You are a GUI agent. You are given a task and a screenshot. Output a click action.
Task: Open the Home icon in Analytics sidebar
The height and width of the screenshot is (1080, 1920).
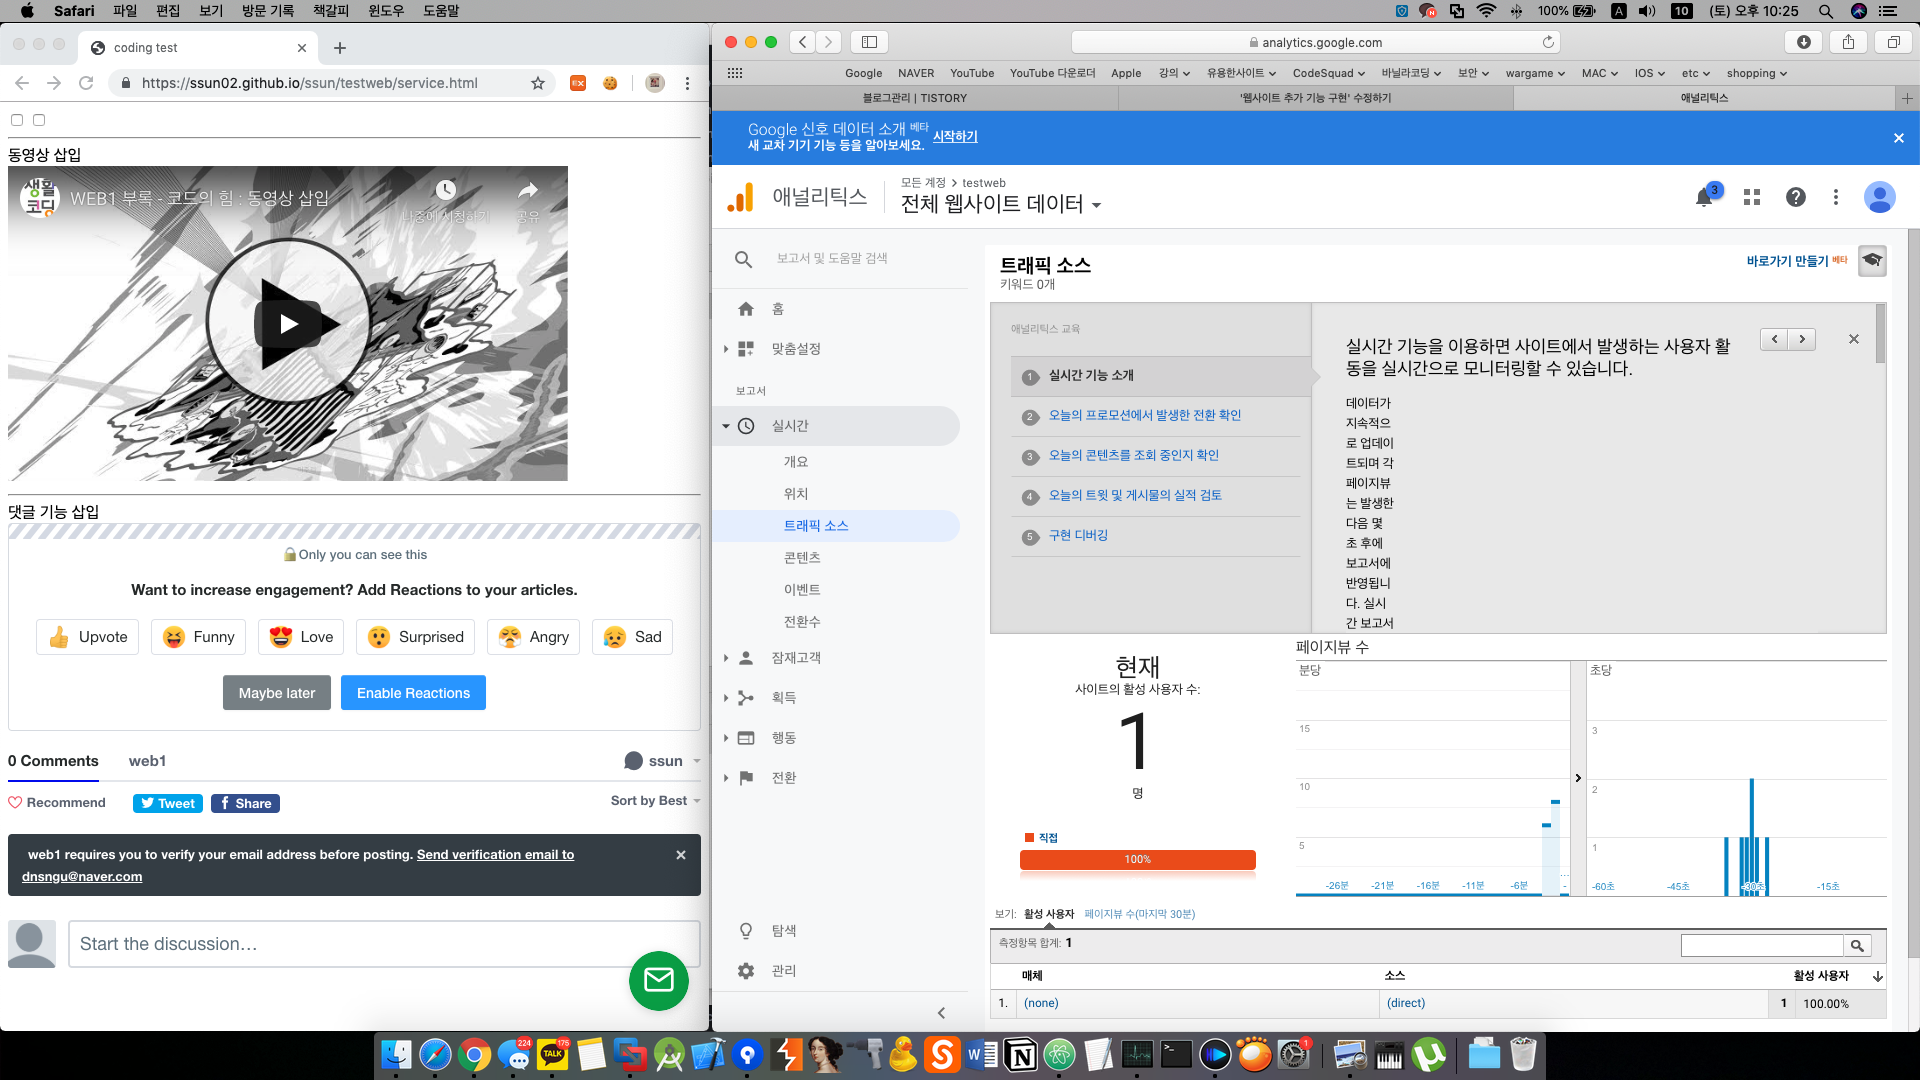(x=746, y=309)
